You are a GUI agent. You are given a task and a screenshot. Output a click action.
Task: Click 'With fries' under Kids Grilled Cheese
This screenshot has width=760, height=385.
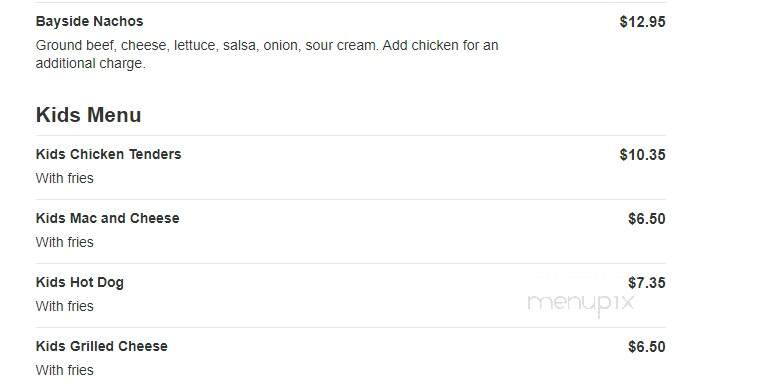[64, 370]
